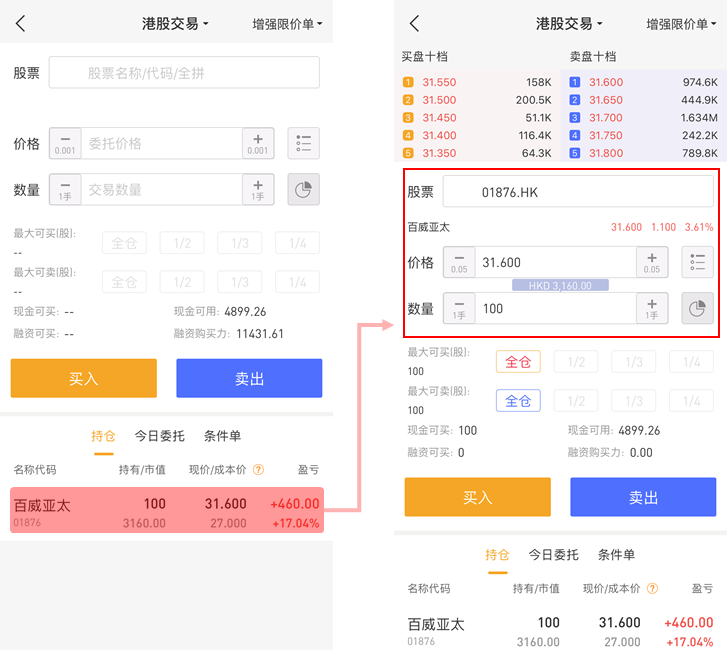The height and width of the screenshot is (650, 727).
Task: Increase price using the plus 0.05 stepper
Action: coord(652,262)
